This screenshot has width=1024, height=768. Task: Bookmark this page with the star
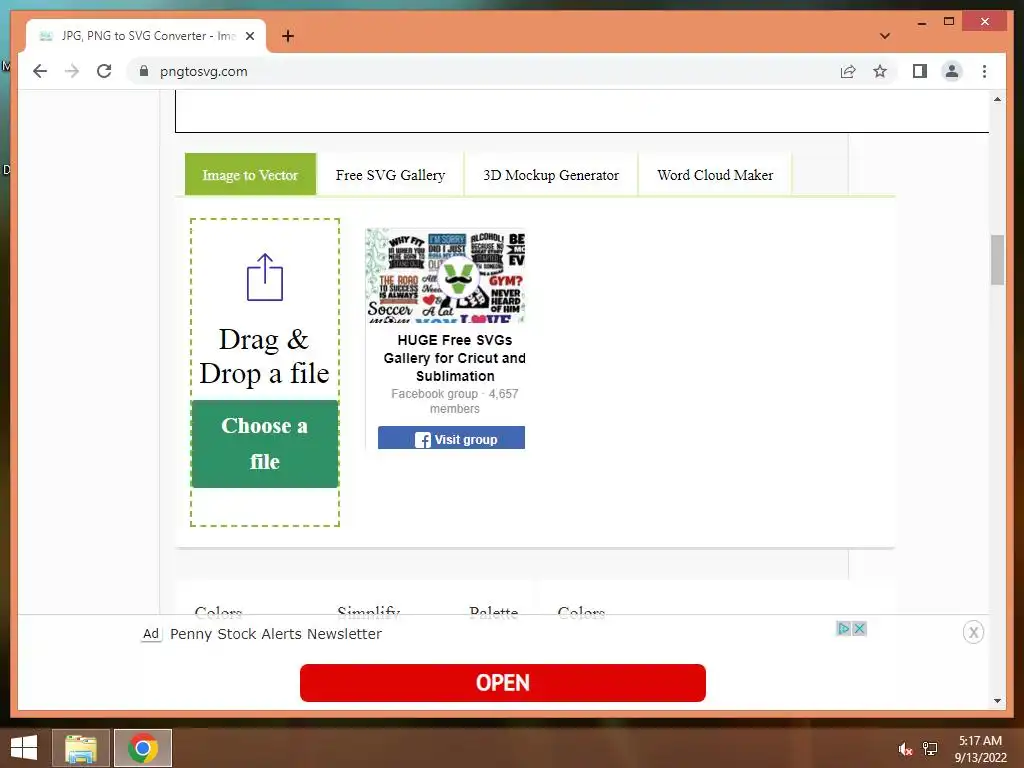click(x=880, y=71)
